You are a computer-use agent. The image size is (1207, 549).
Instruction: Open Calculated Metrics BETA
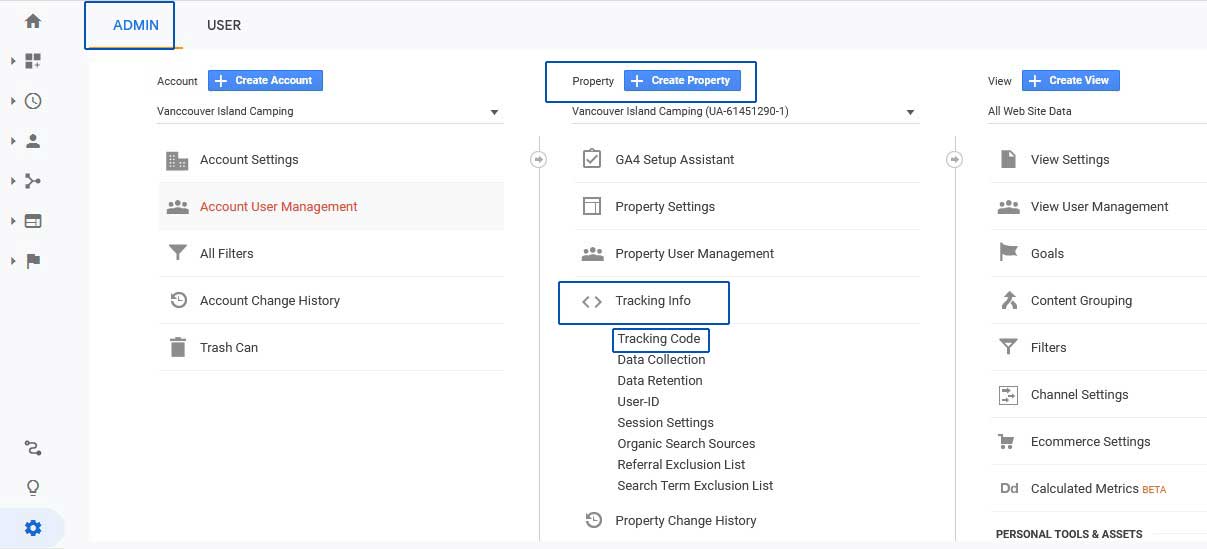[1098, 489]
